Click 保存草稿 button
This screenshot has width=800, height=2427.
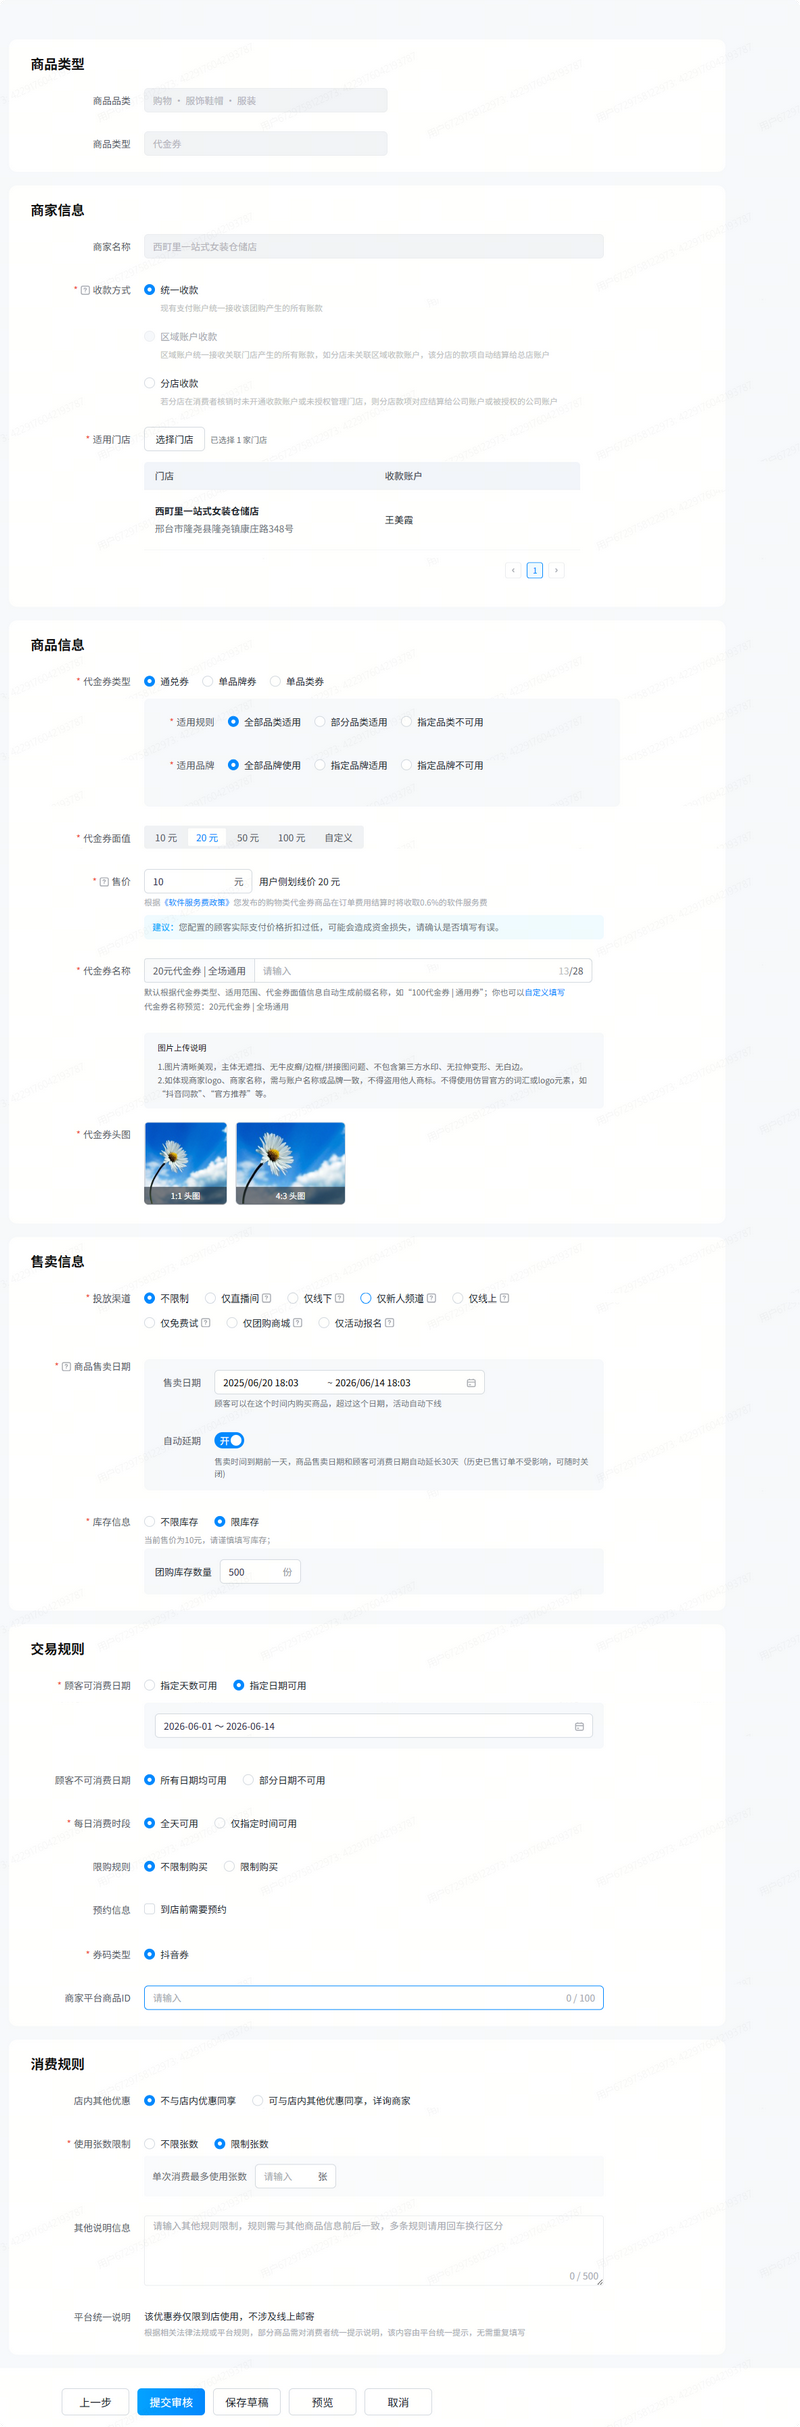click(x=247, y=2402)
